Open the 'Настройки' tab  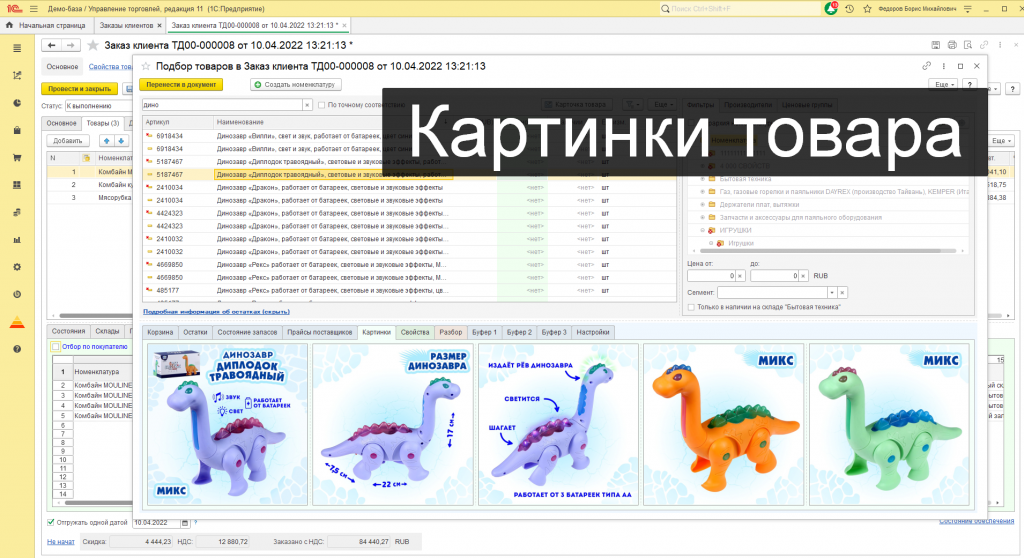[593, 332]
